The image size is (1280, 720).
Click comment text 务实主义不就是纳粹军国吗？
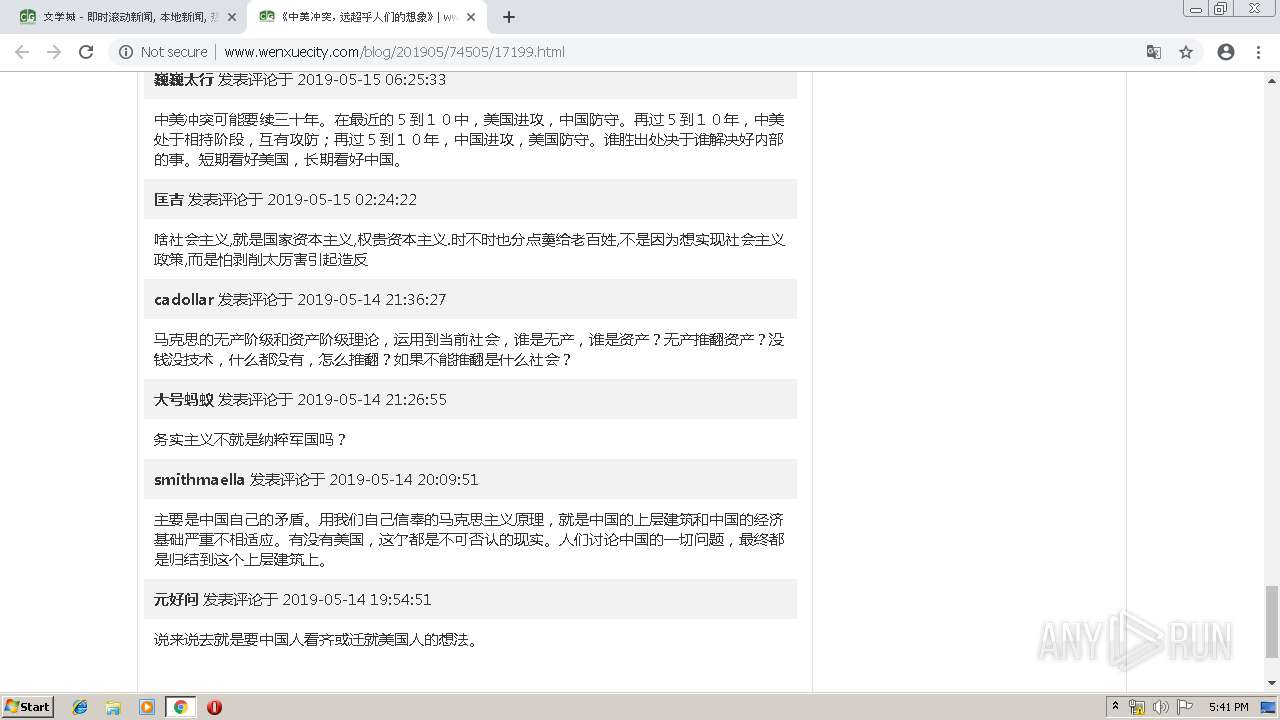pos(251,439)
